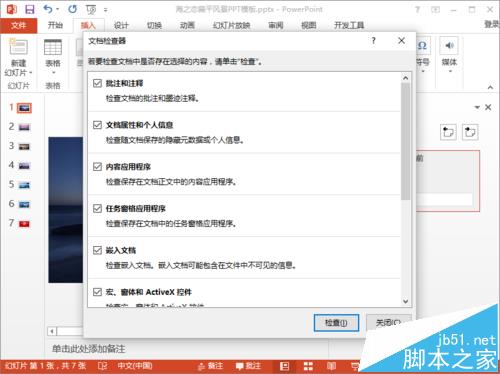Click next comment icon in pane

point(470,132)
